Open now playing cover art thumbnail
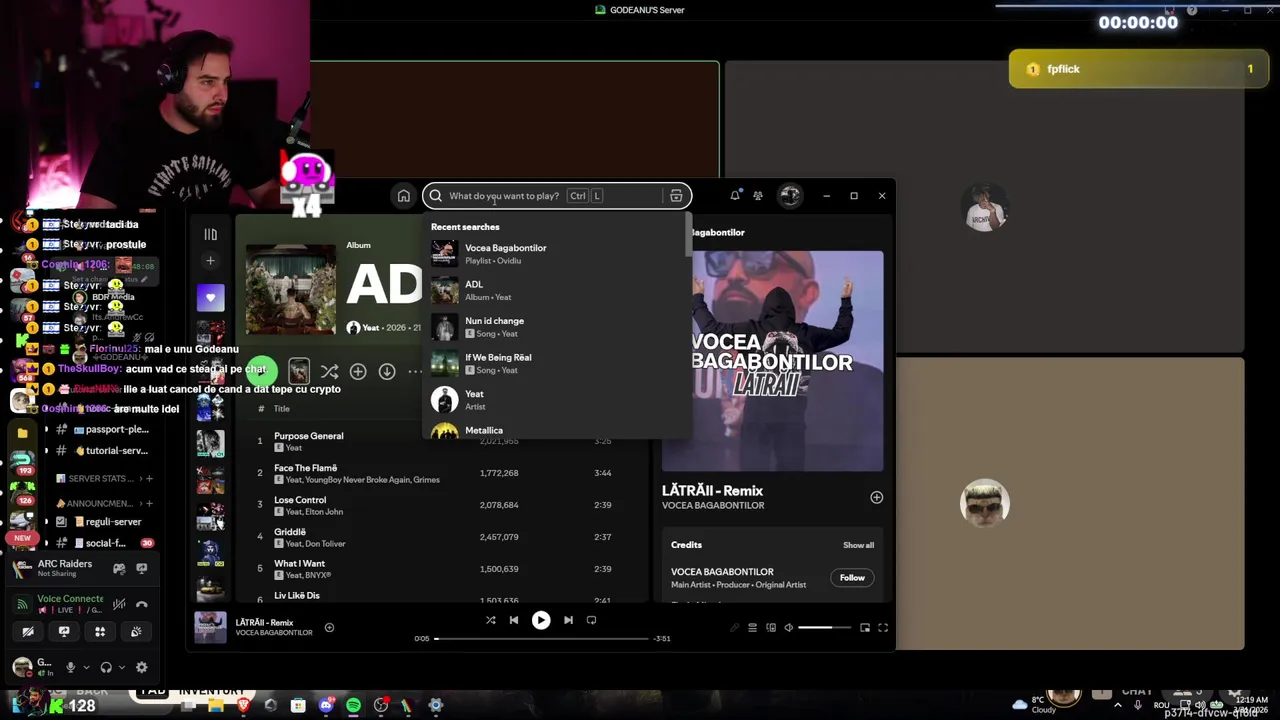The height and width of the screenshot is (720, 1280). [x=210, y=627]
